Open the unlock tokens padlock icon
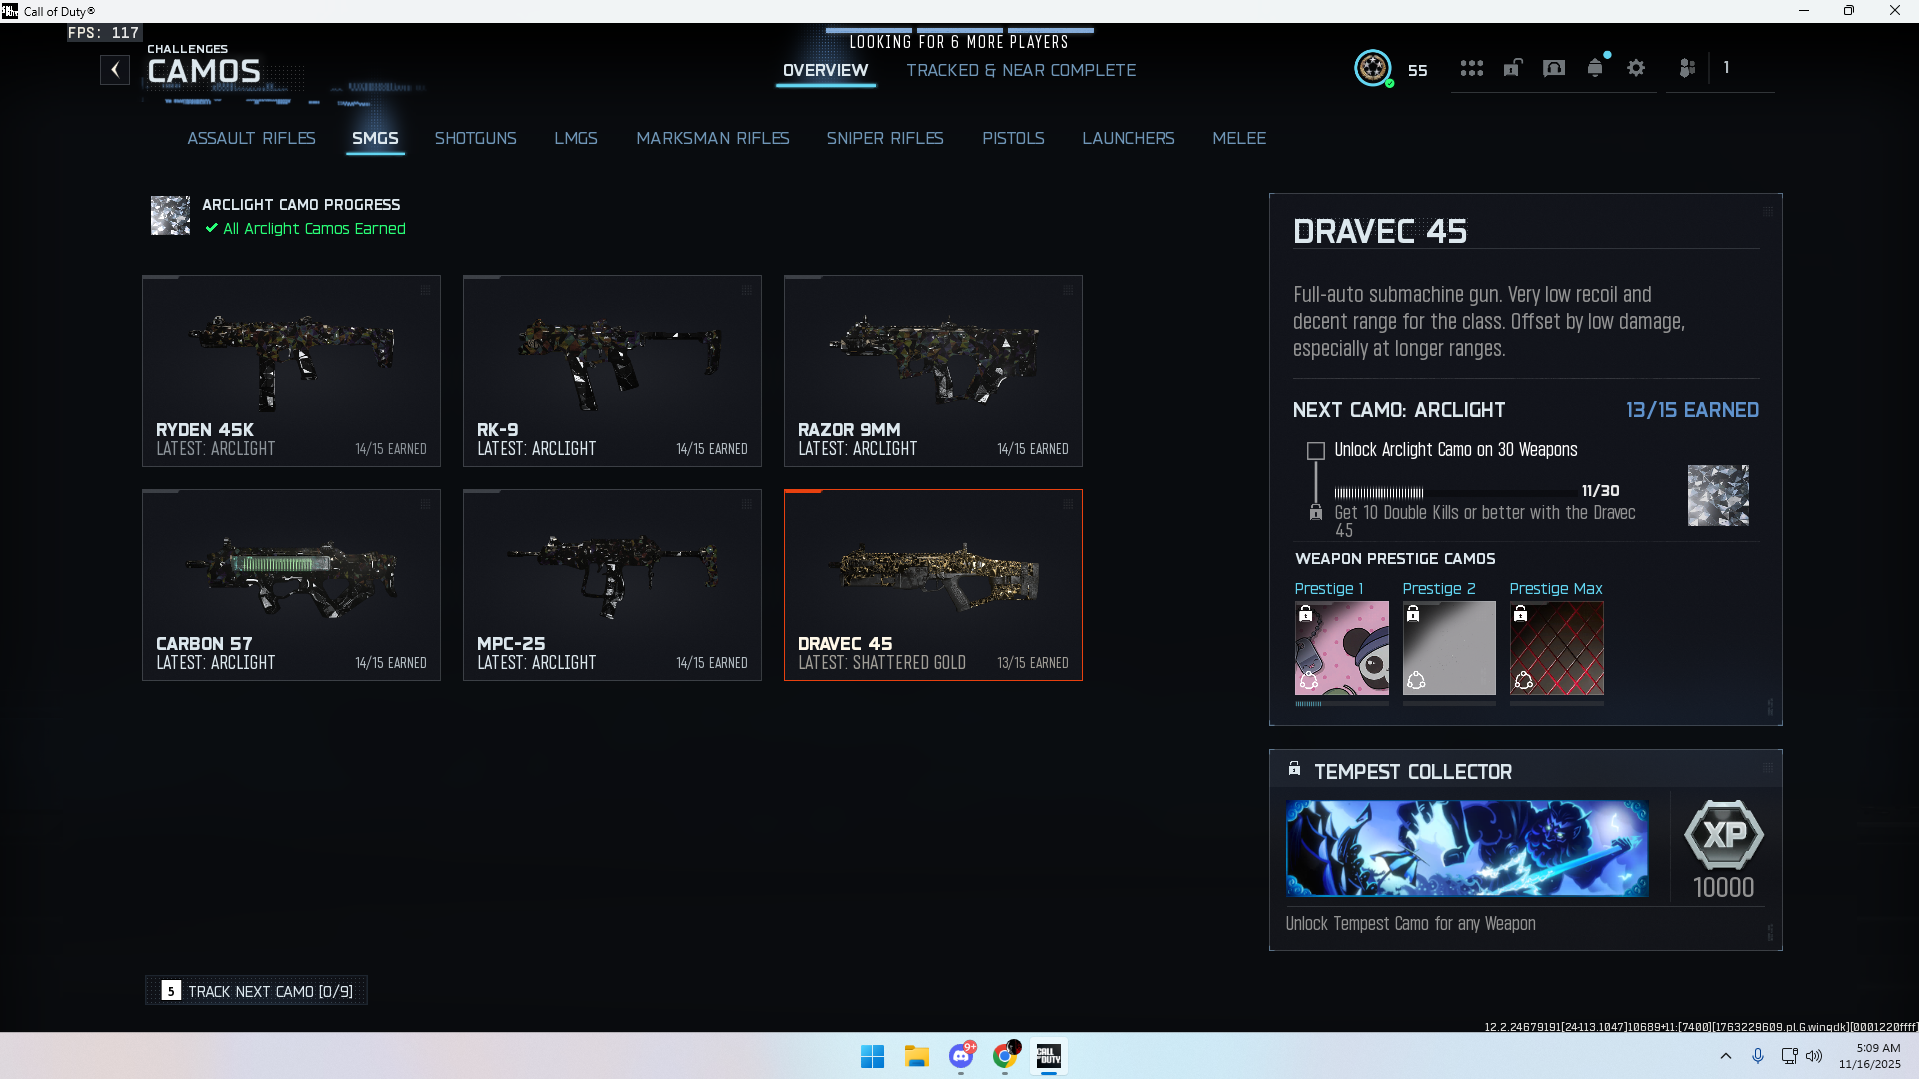Screen dimensions: 1919x1079 tap(1513, 68)
